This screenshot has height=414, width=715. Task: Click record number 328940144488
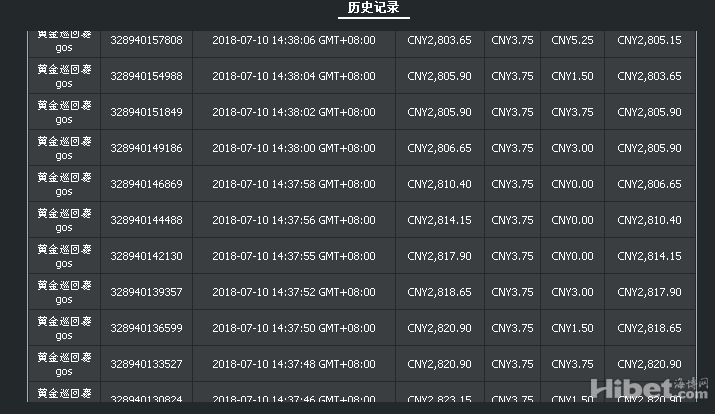(146, 220)
